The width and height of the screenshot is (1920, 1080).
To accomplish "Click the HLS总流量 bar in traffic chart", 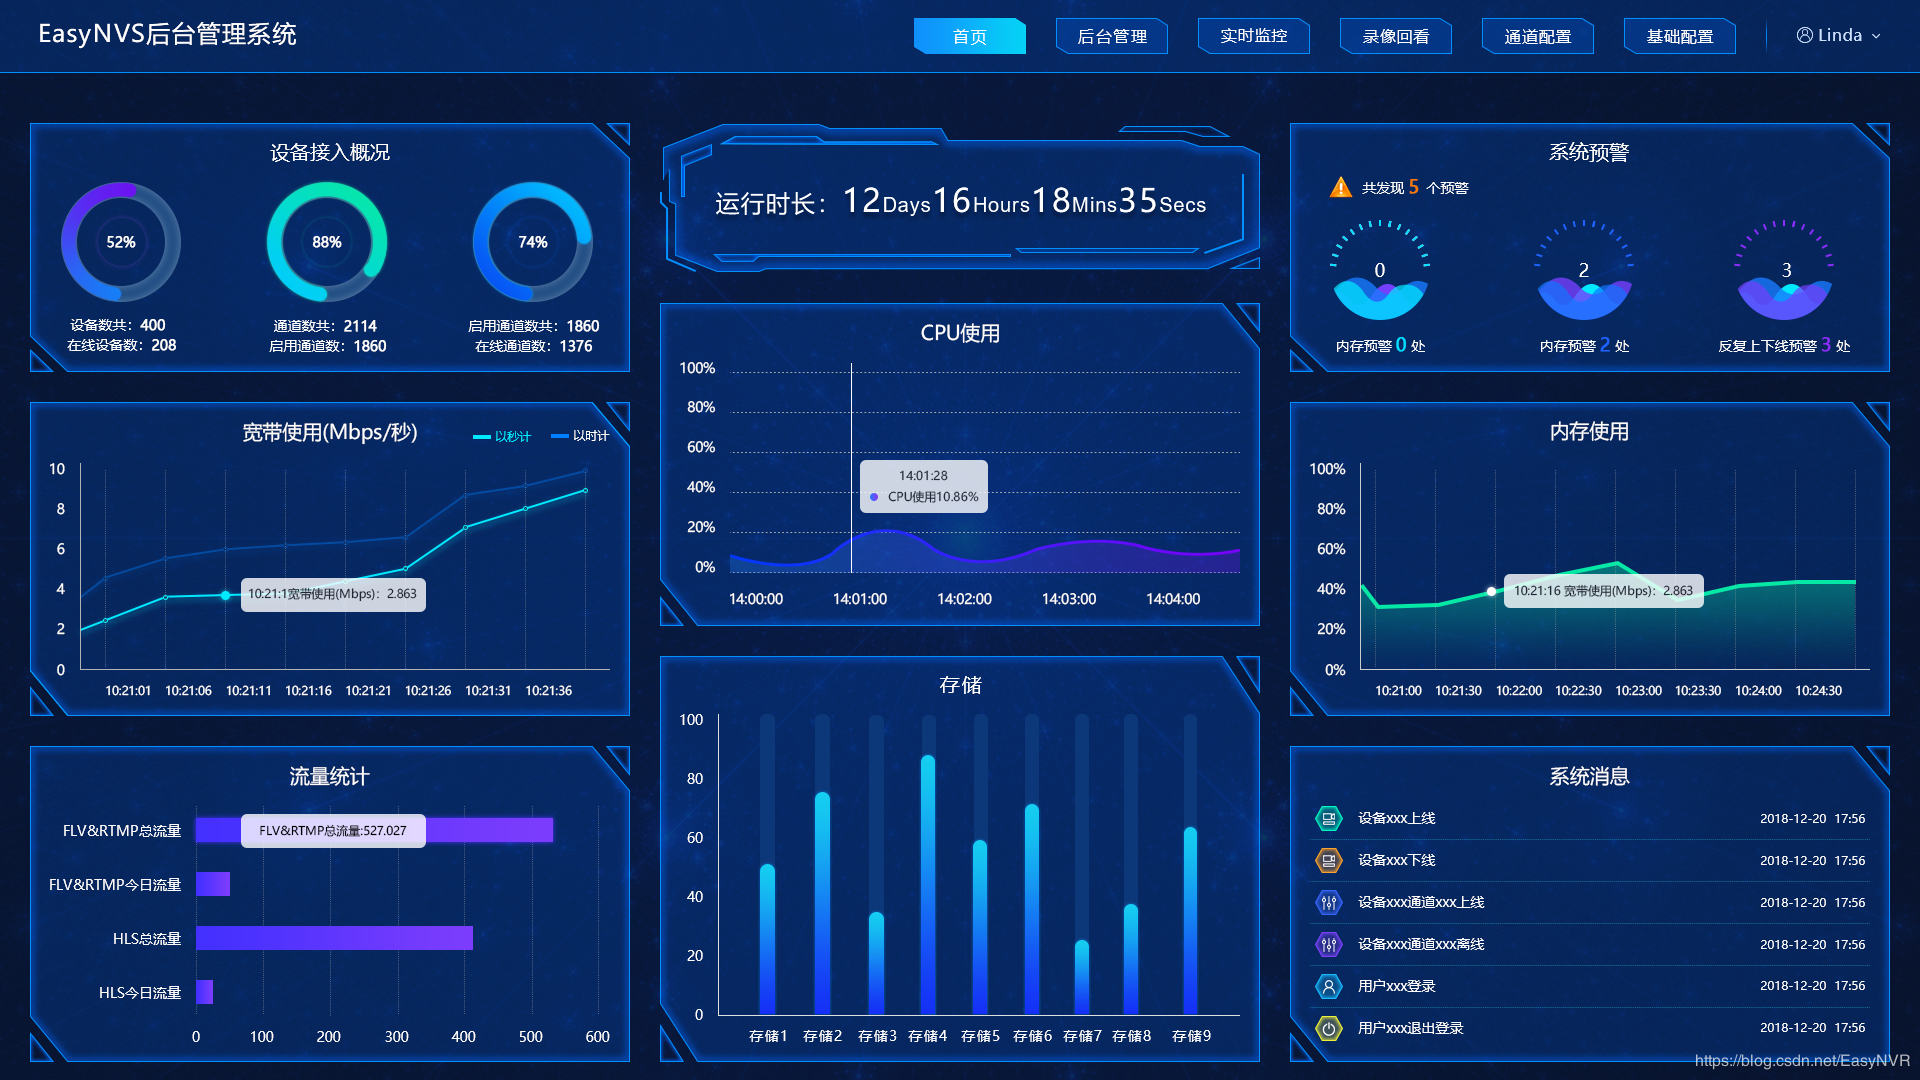I will [334, 939].
